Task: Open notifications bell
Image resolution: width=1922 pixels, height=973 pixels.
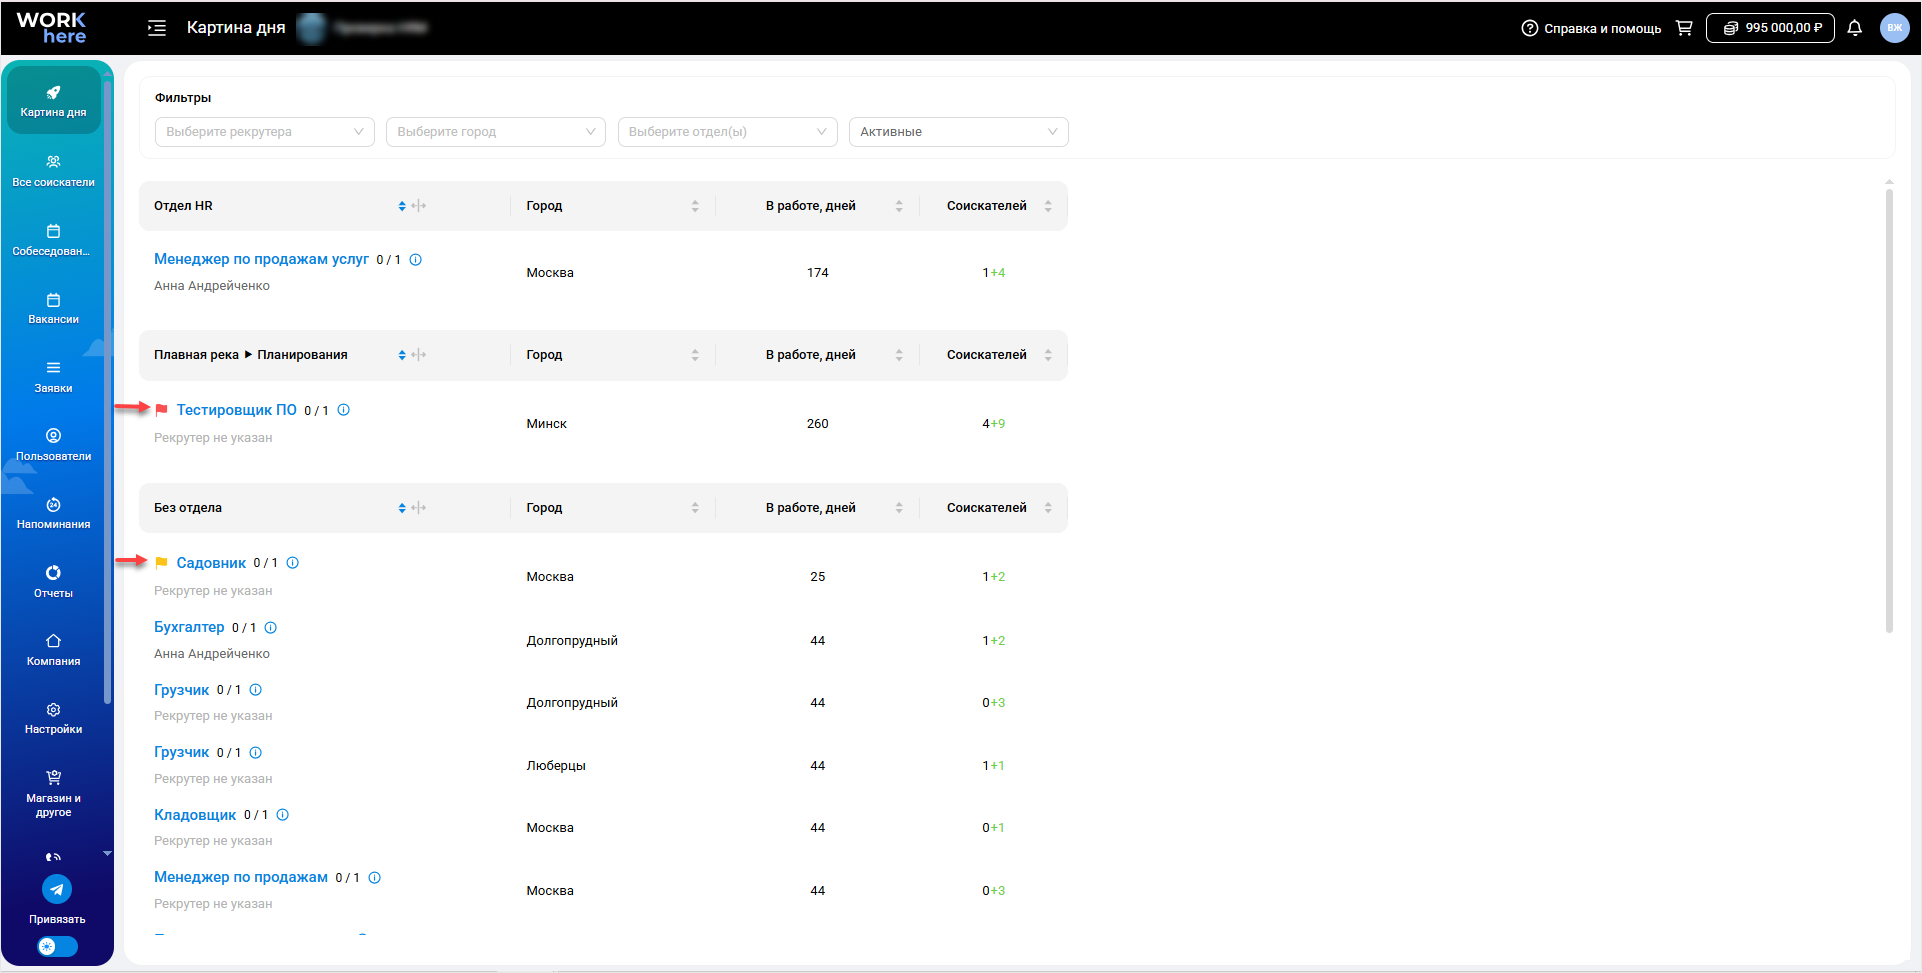Action: (1854, 28)
